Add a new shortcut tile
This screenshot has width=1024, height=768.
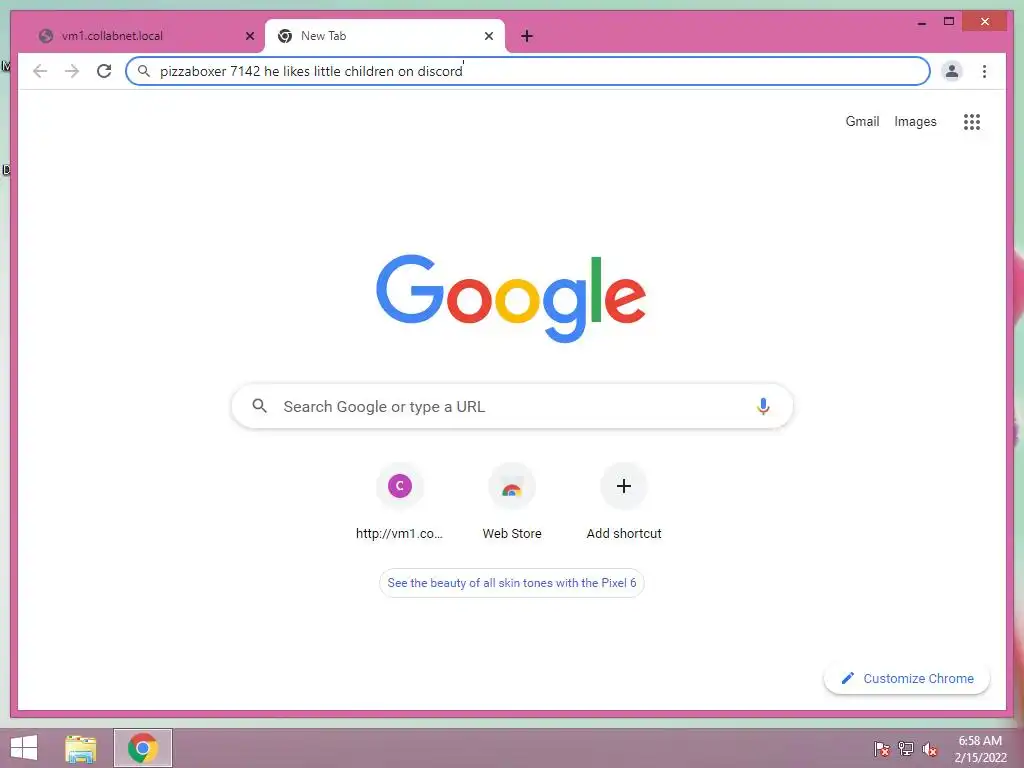pos(624,502)
